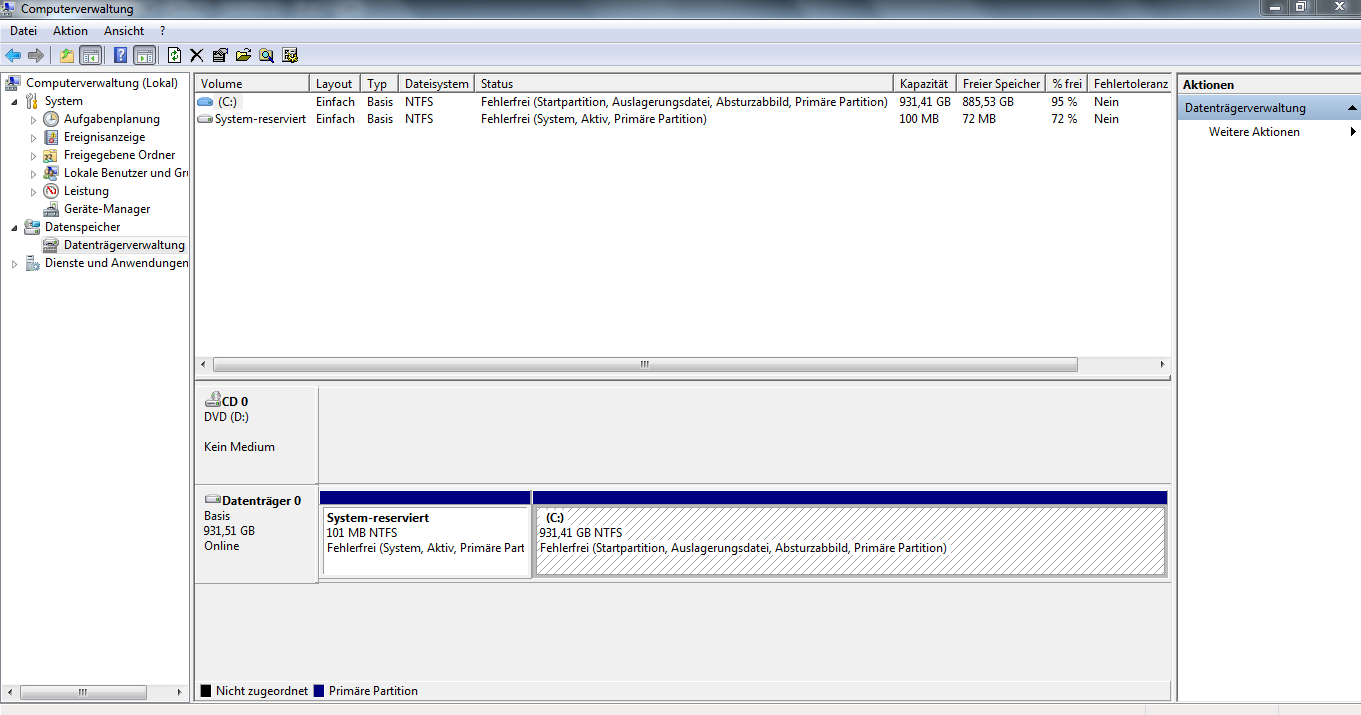This screenshot has width=1361, height=715.
Task: Open the Ansicht menu
Action: 124,31
